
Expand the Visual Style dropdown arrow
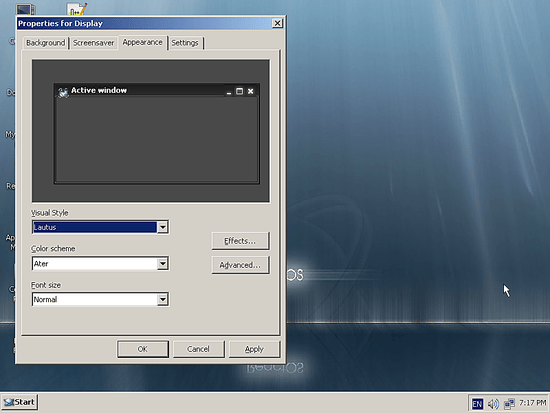(162, 227)
